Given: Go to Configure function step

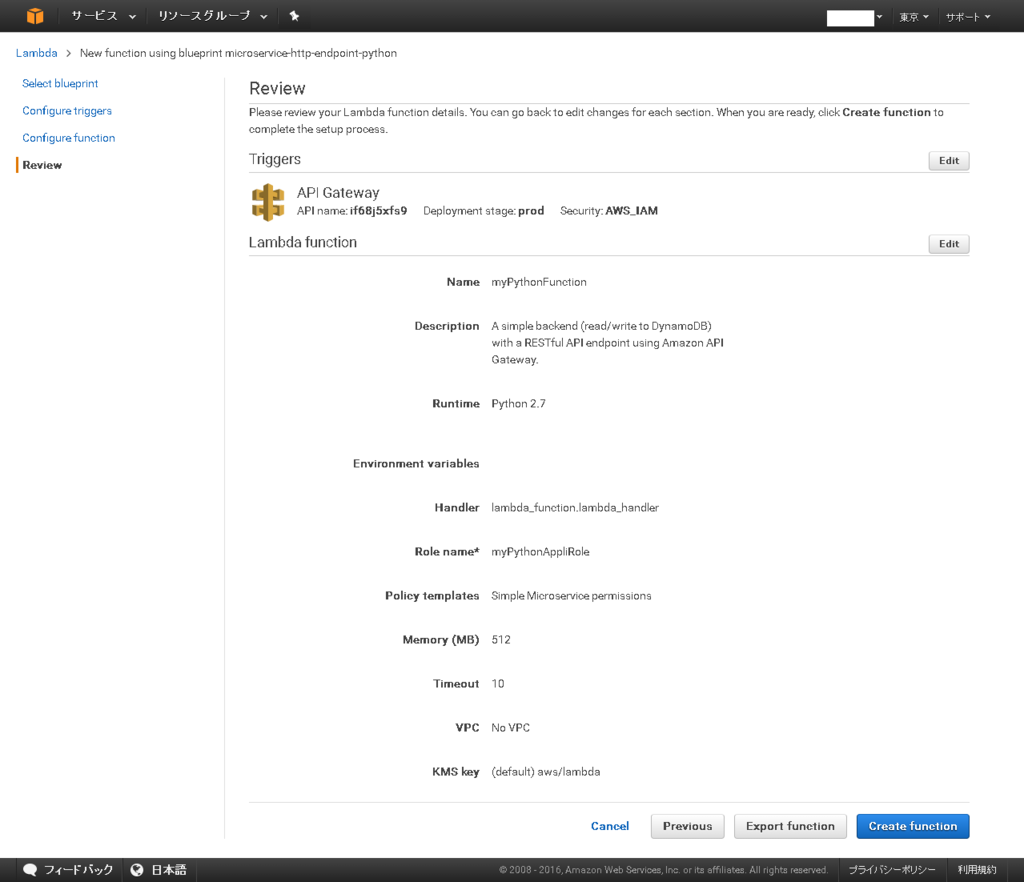Looking at the screenshot, I should (x=69, y=138).
